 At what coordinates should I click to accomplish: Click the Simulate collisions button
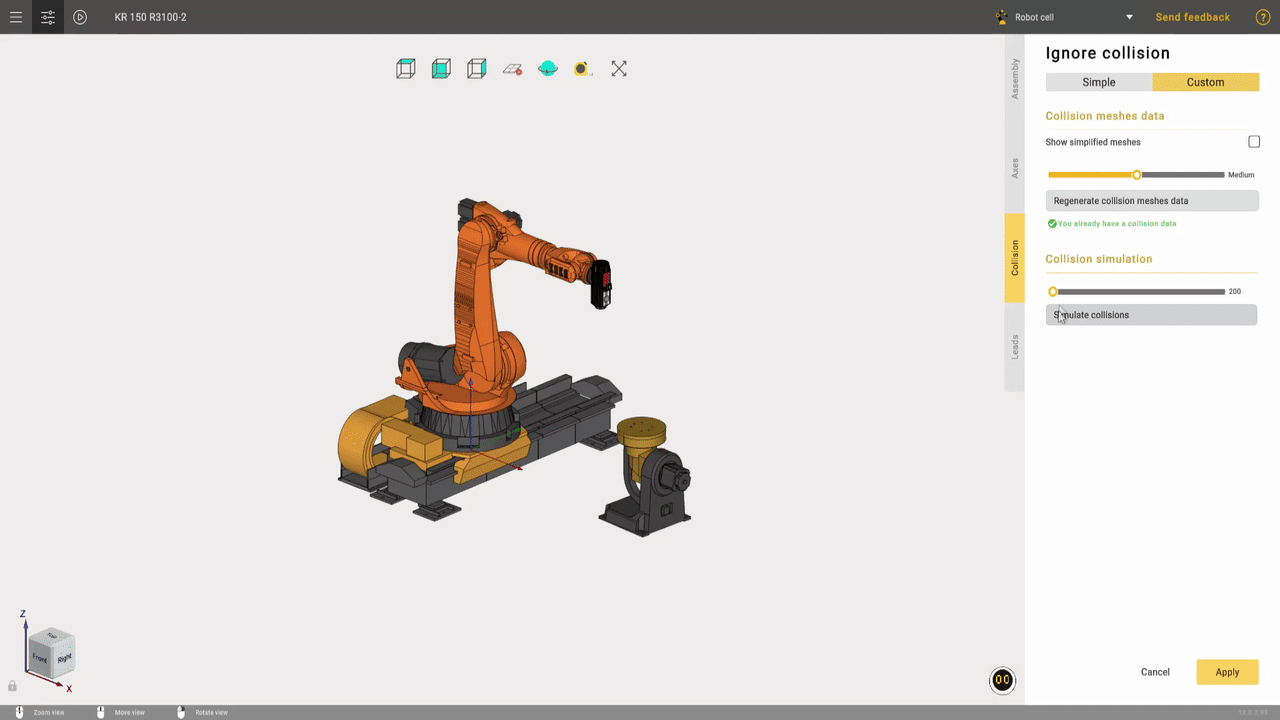(1151, 314)
